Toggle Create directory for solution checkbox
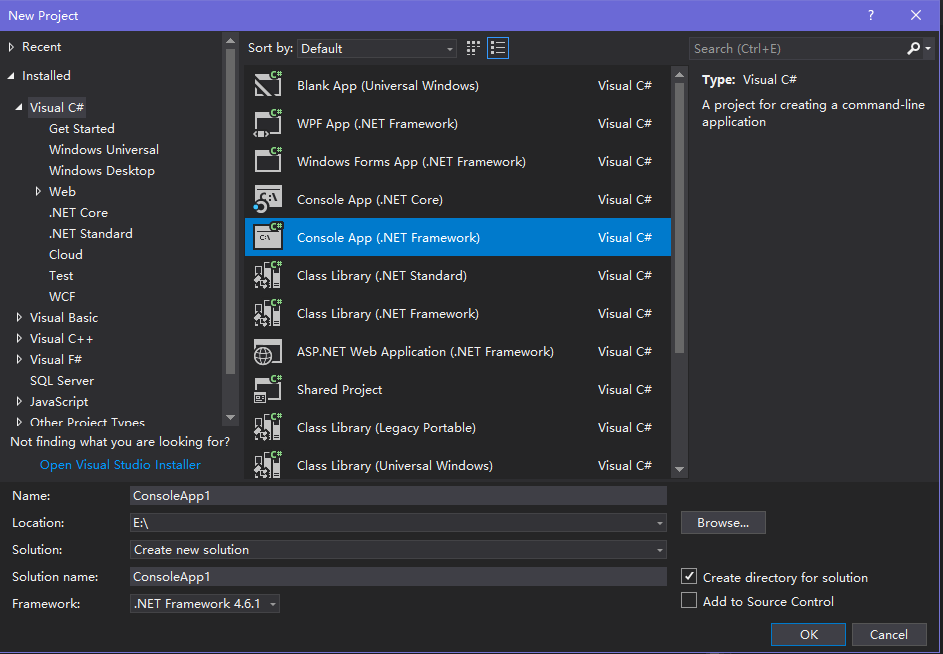This screenshot has width=943, height=654. tap(689, 576)
